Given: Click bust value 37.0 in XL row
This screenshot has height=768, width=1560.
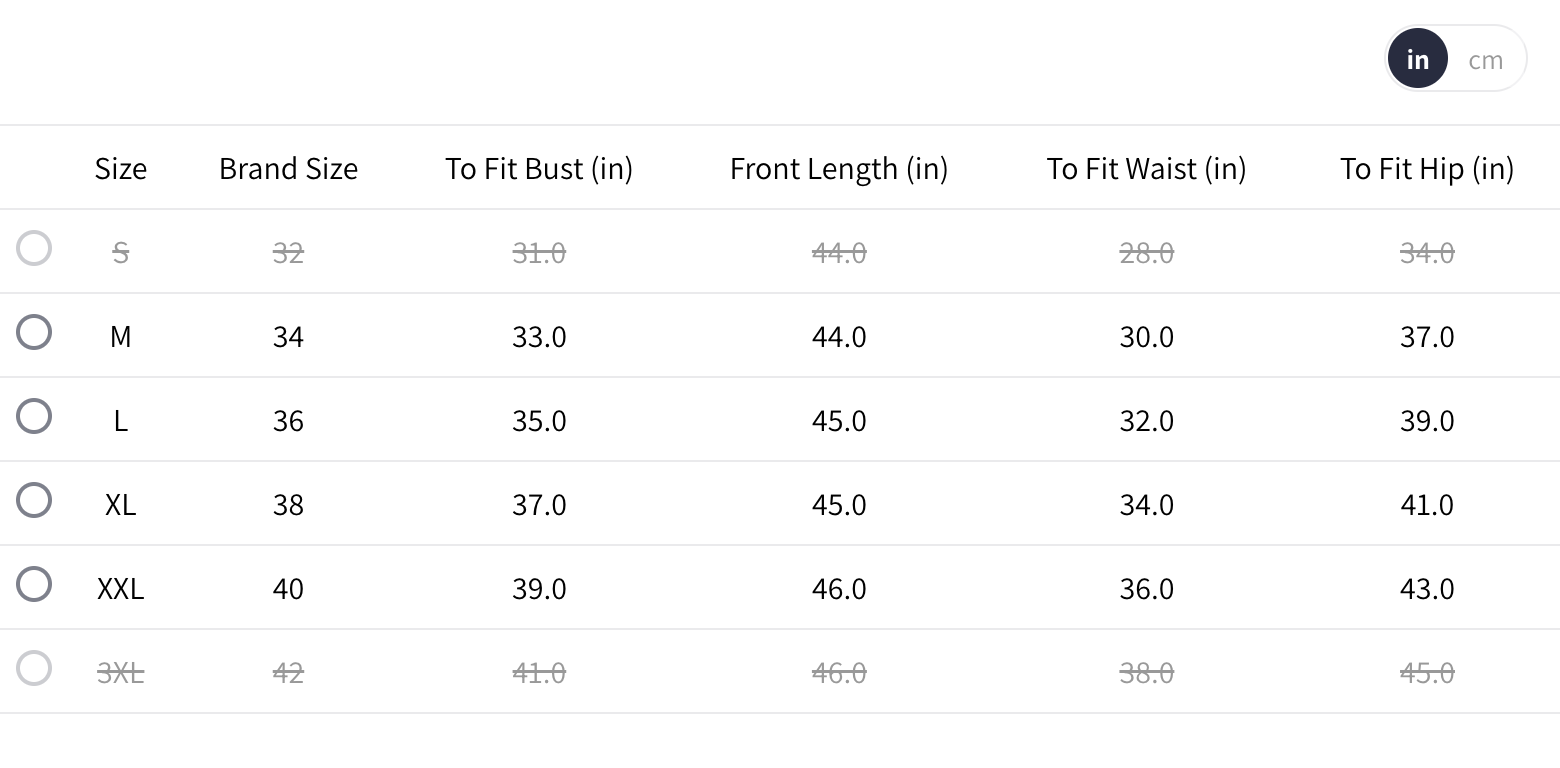Looking at the screenshot, I should [x=539, y=505].
